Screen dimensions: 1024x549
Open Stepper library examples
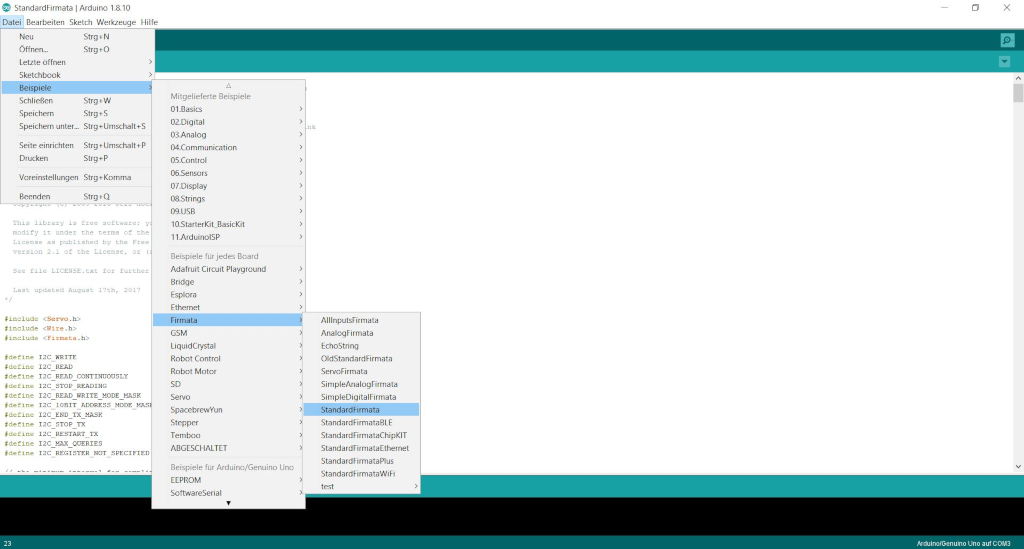(229, 422)
